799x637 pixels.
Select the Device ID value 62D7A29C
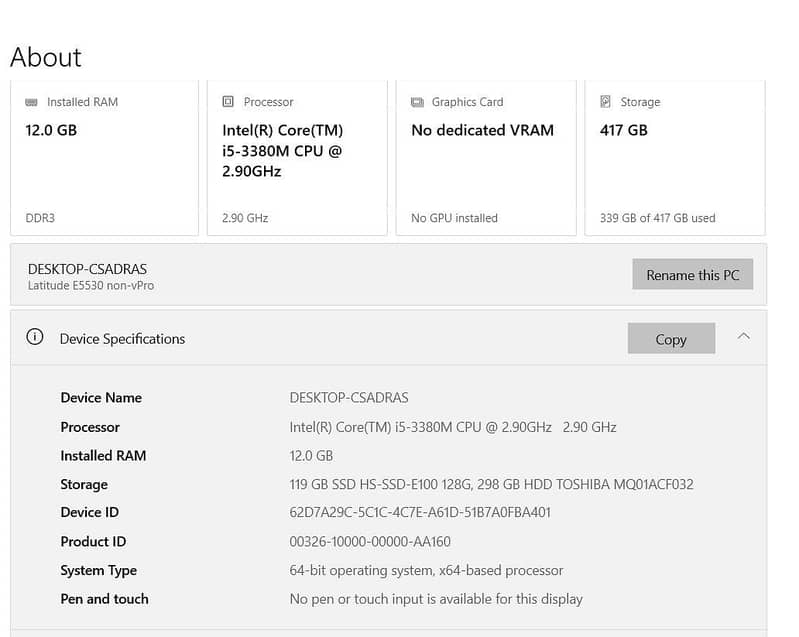420,512
